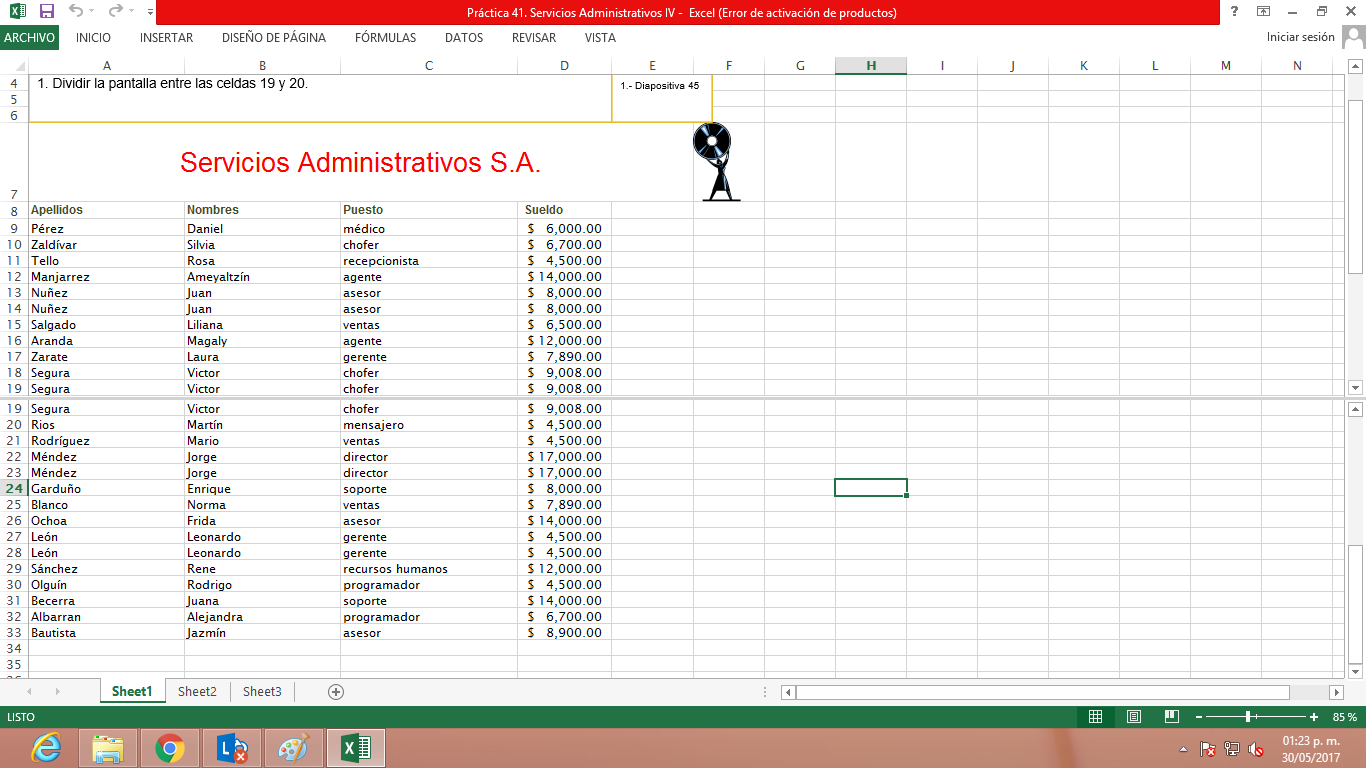
Task: Click the user account avatar icon
Action: click(x=1353, y=38)
